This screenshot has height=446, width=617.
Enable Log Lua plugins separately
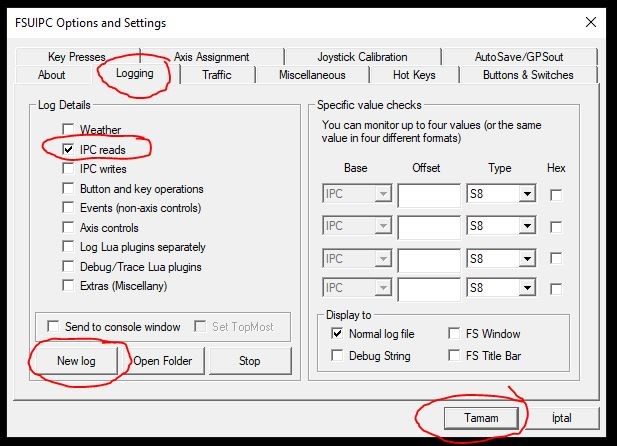pyautogui.click(x=68, y=246)
